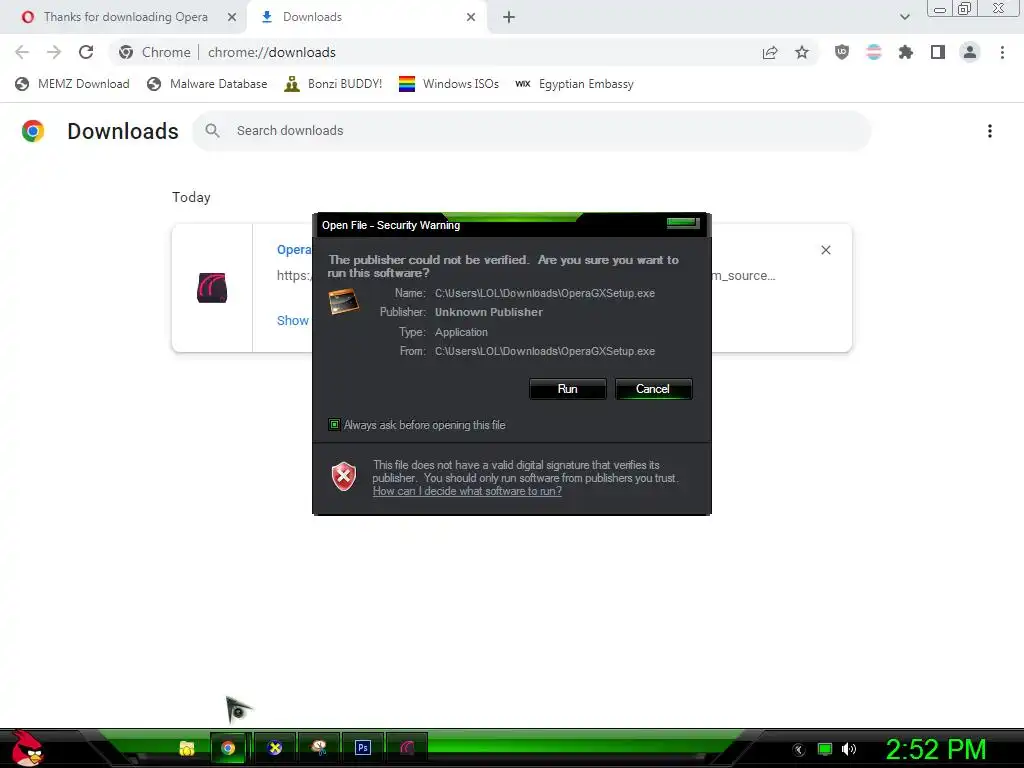The width and height of the screenshot is (1024, 768).
Task: Click the Search downloads field
Action: 532,131
